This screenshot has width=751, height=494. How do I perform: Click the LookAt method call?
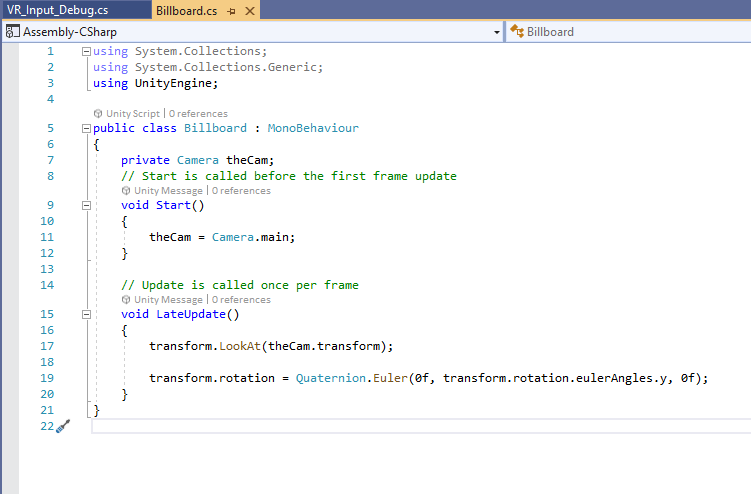tap(240, 346)
